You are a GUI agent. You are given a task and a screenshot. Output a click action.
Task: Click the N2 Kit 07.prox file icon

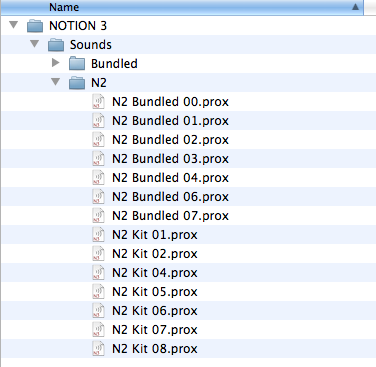coord(98,329)
